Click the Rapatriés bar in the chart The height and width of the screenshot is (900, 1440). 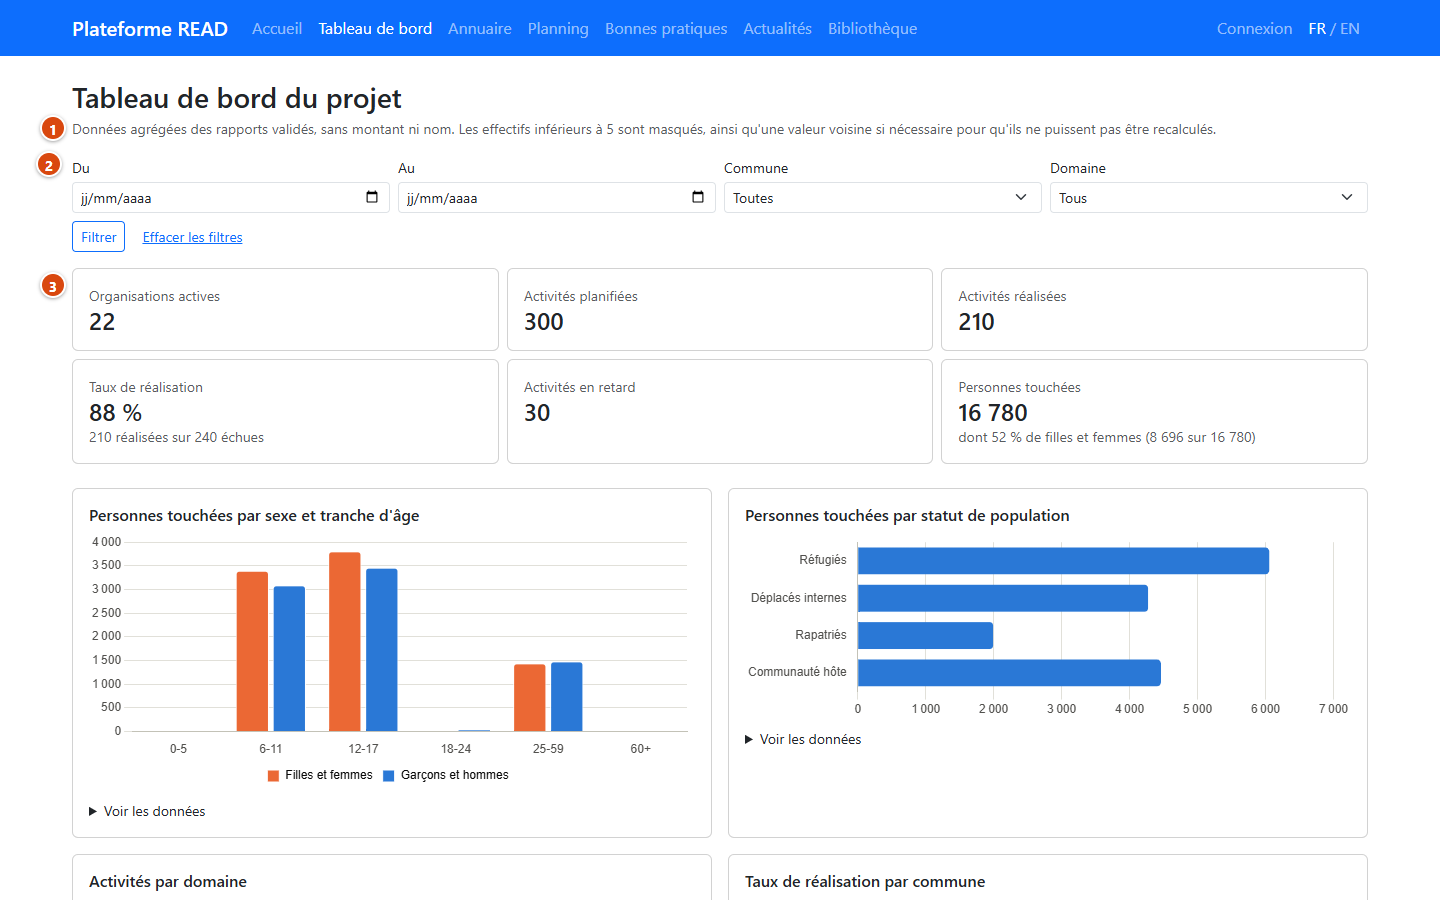[x=925, y=635]
